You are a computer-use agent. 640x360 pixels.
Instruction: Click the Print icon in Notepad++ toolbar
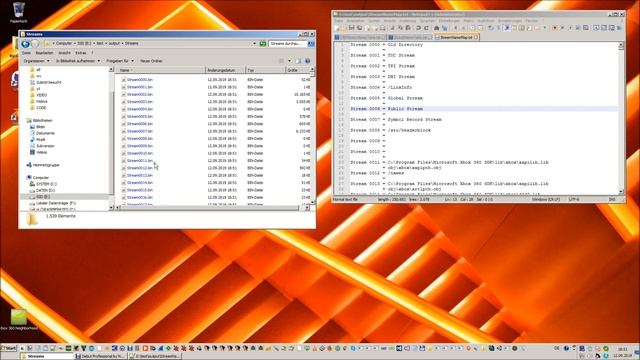(382, 28)
